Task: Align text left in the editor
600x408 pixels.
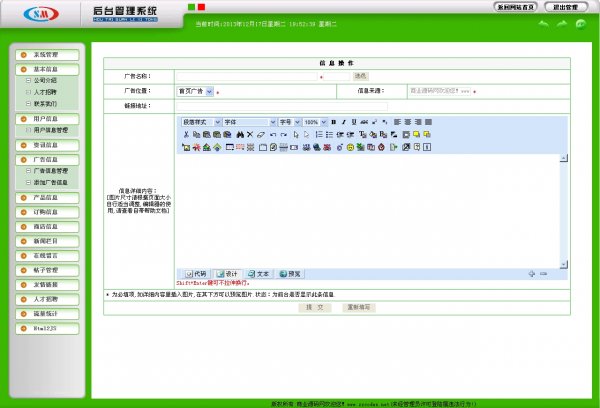Action: [398, 122]
